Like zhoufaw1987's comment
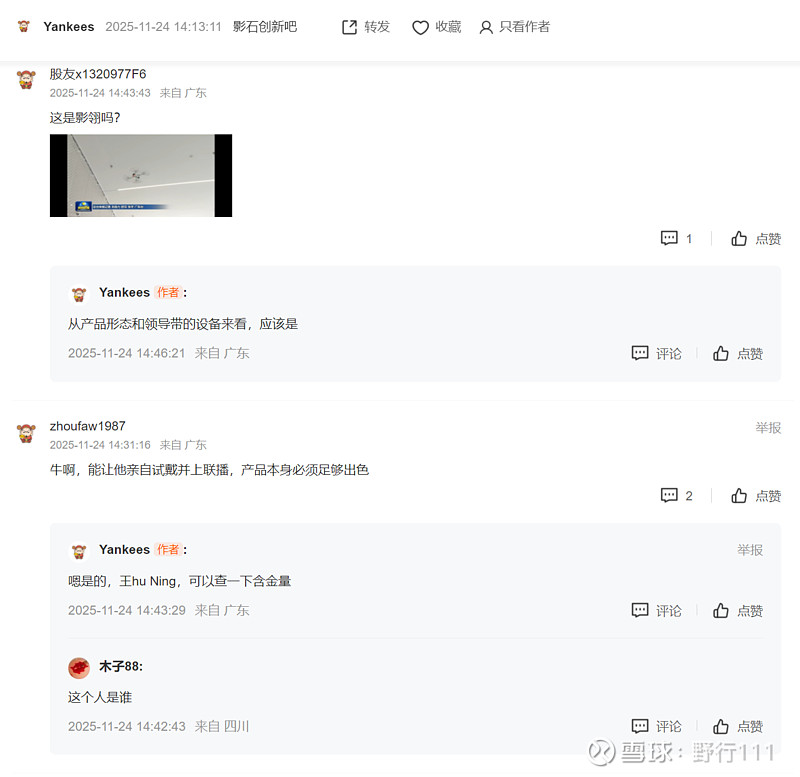The image size is (800, 777). [x=756, y=495]
